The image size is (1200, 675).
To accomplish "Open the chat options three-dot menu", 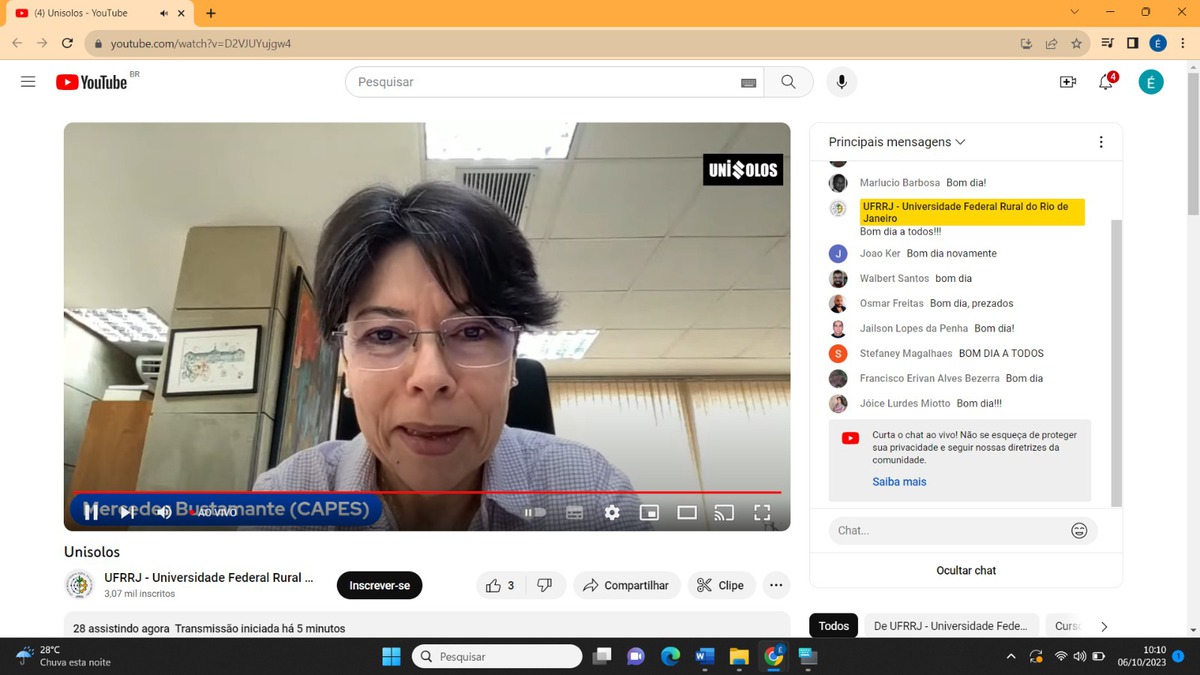I will point(1101,142).
